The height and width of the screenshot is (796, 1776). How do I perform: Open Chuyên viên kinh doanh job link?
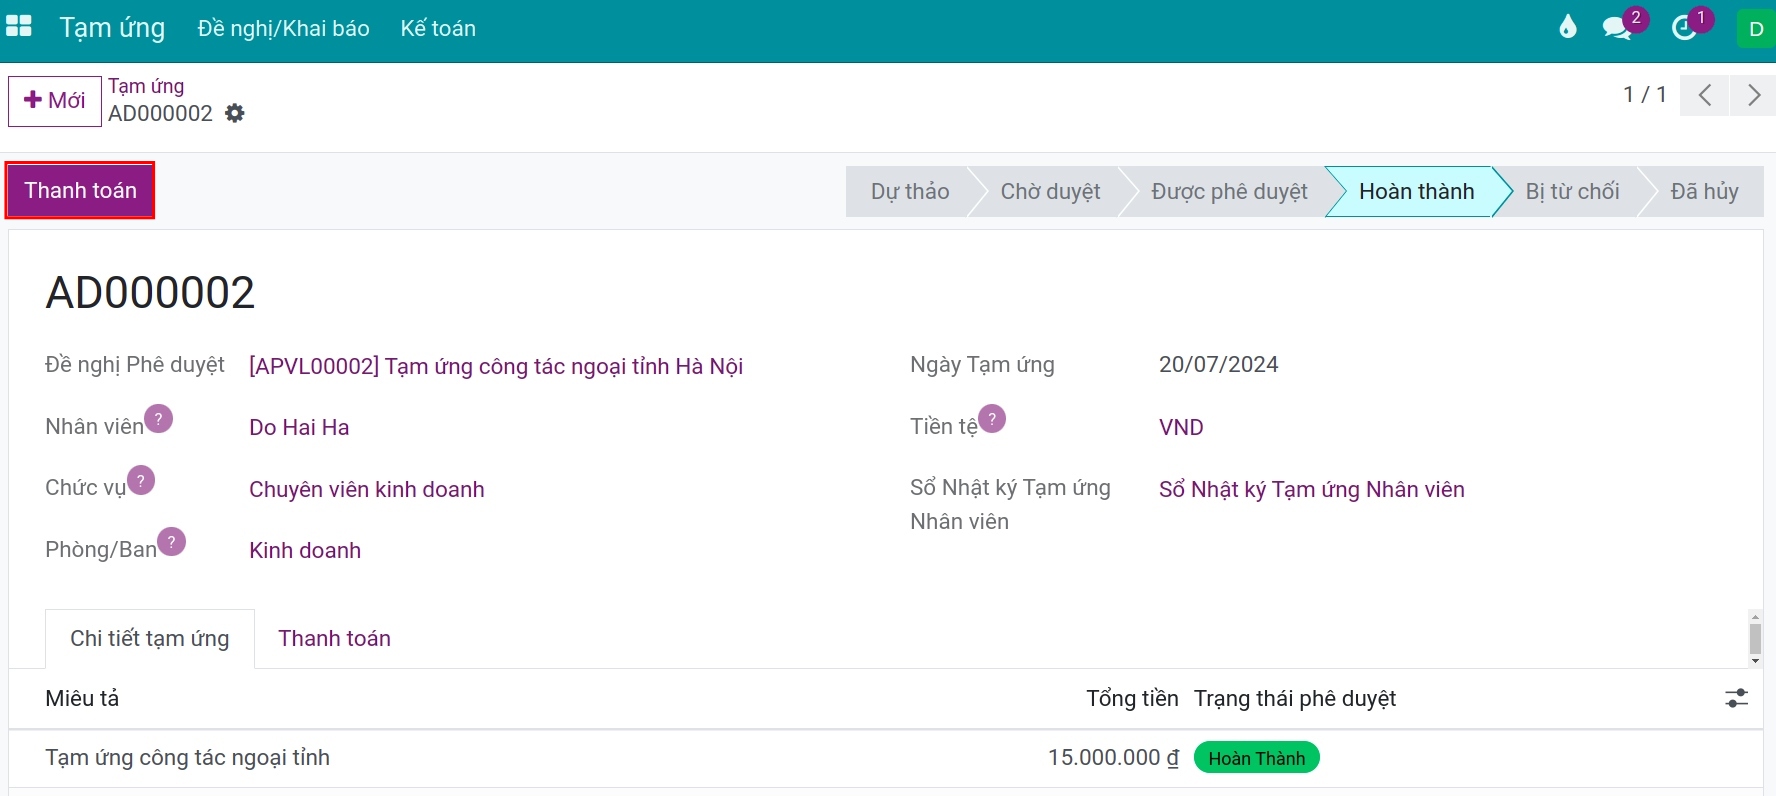pos(367,490)
